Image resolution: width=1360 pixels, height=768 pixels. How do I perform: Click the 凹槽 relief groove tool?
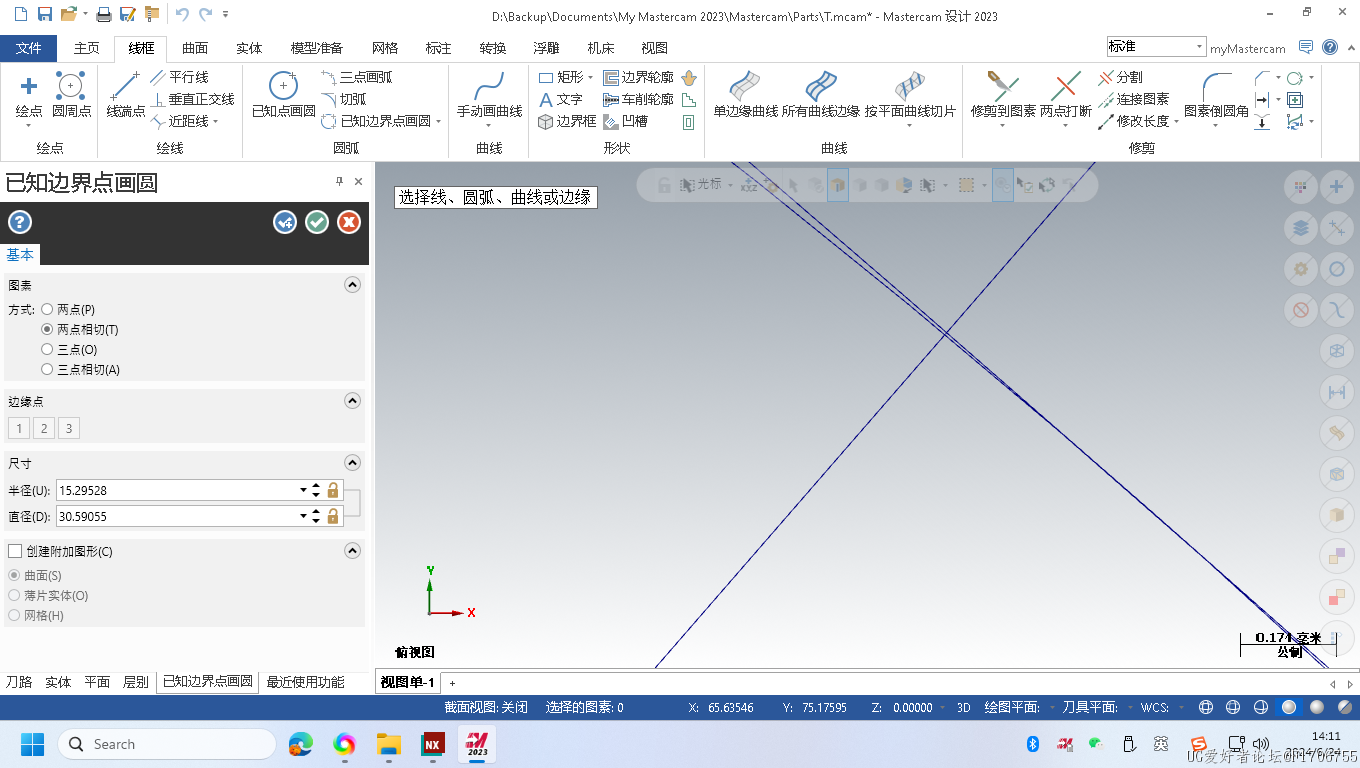626,121
